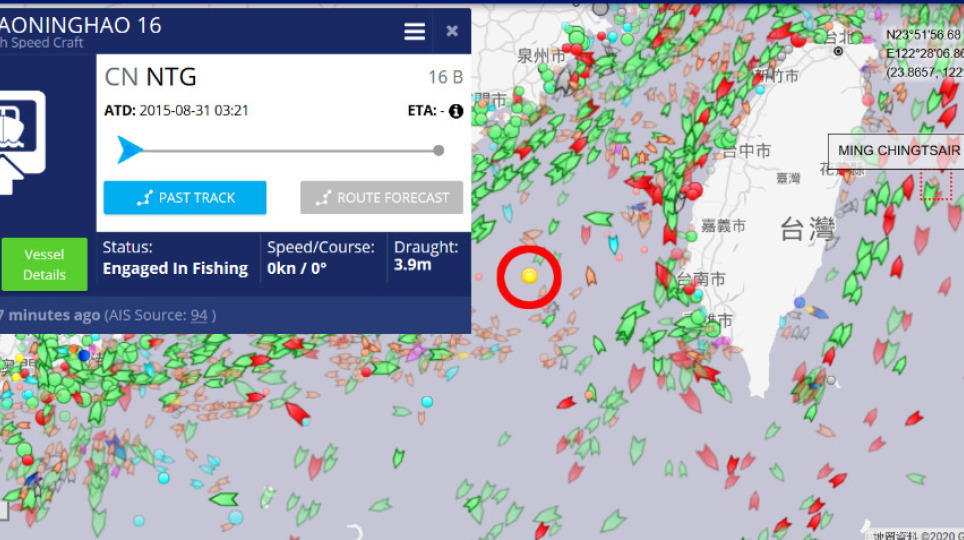Viewport: 964px width, 540px height.
Task: Click the ROUTE FORECAST button
Action: 381,197
